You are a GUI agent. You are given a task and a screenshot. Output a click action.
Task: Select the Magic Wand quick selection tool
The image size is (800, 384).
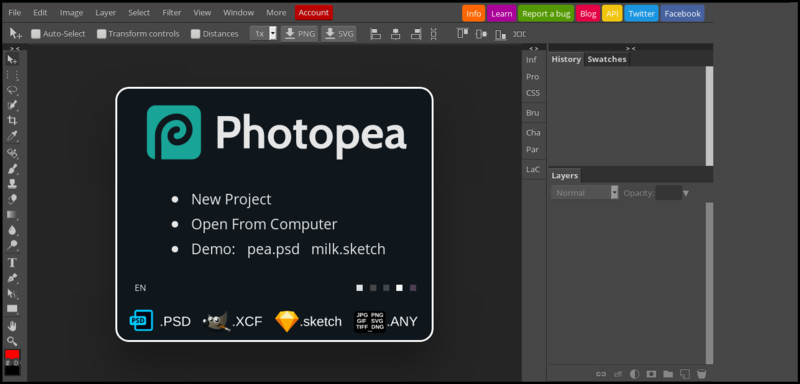(x=12, y=106)
